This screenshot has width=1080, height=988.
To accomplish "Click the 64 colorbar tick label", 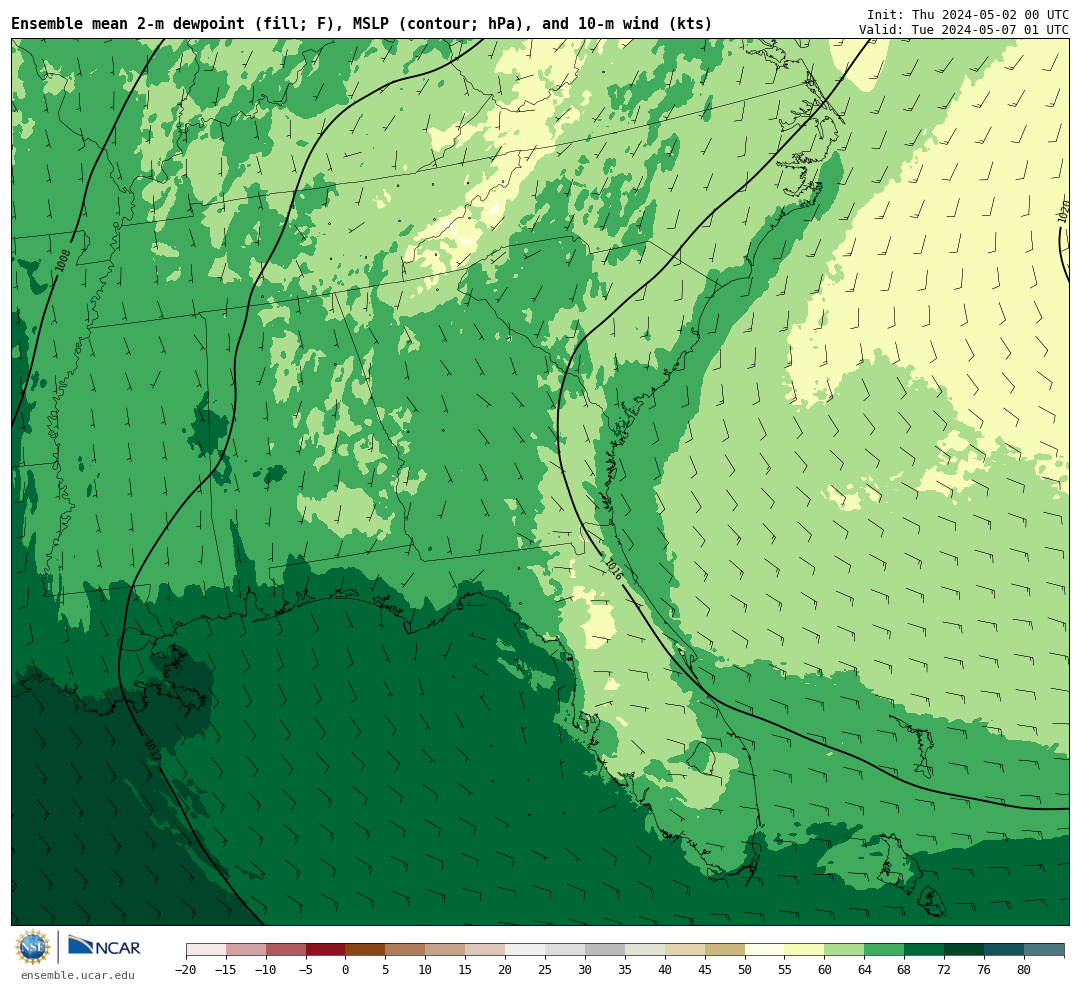I will (865, 969).
